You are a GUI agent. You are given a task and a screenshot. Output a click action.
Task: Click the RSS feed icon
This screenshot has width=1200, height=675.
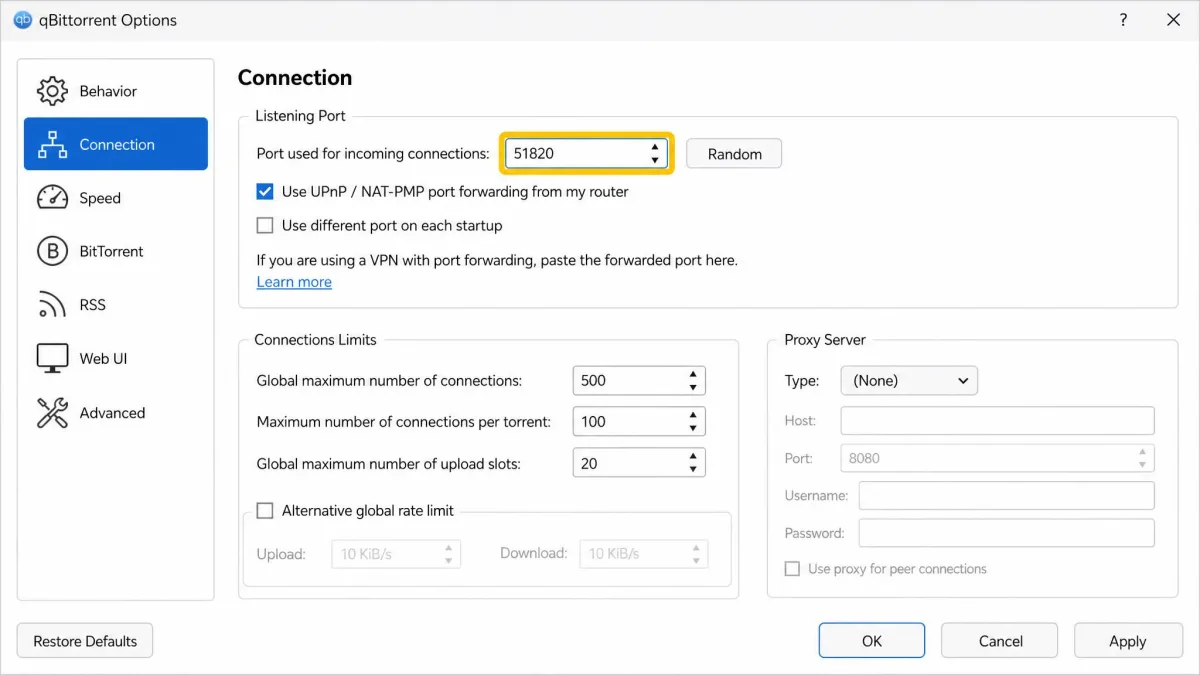tap(52, 305)
